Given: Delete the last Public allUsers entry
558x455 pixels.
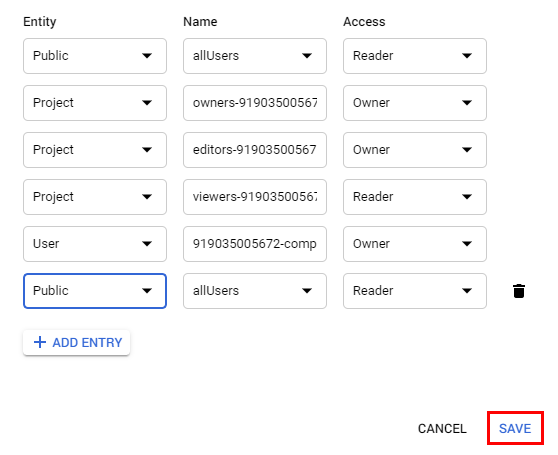Looking at the screenshot, I should coord(518,291).
